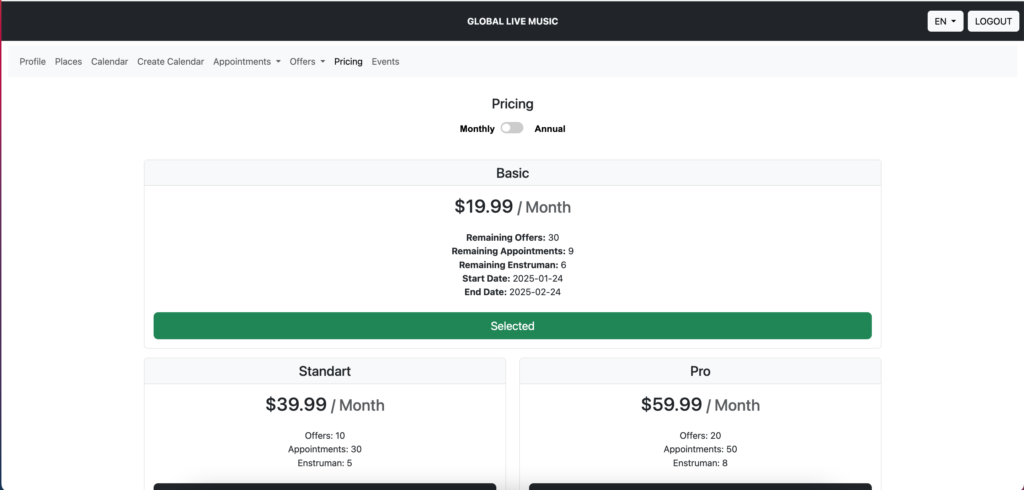
Task: Click the Standart plan header
Action: pos(325,371)
